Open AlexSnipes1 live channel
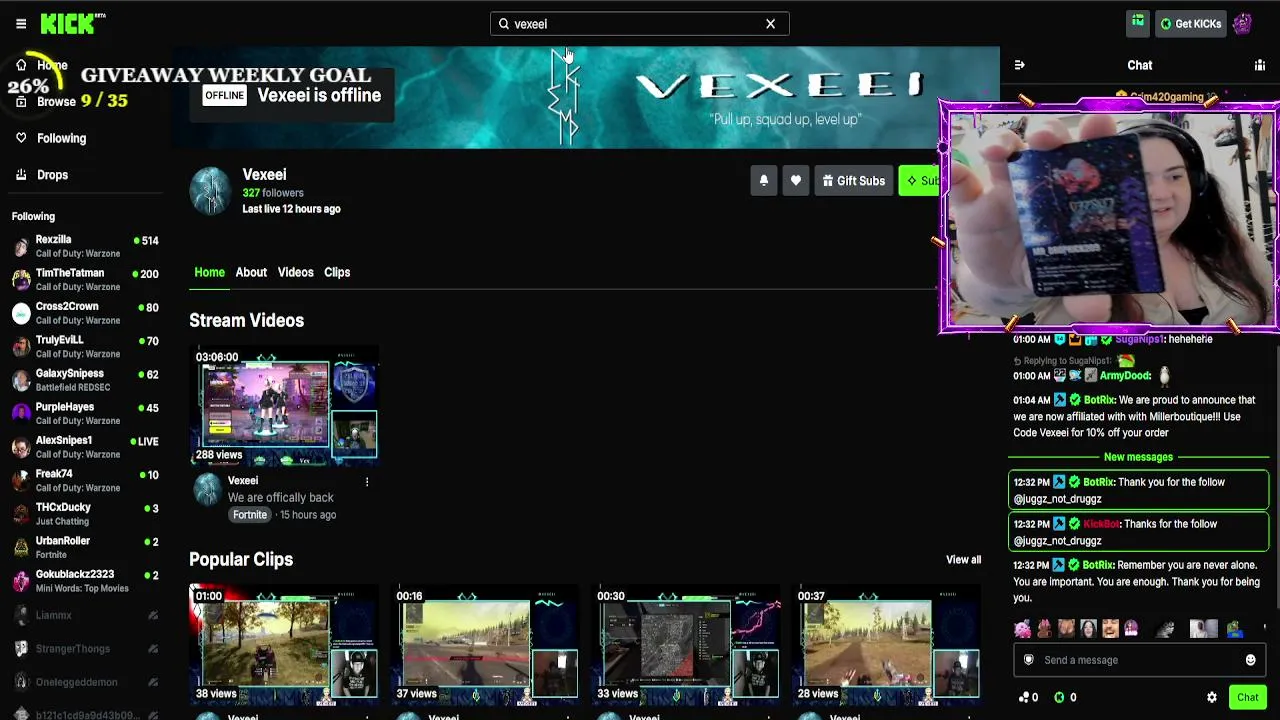The height and width of the screenshot is (720, 1280). coord(85,447)
